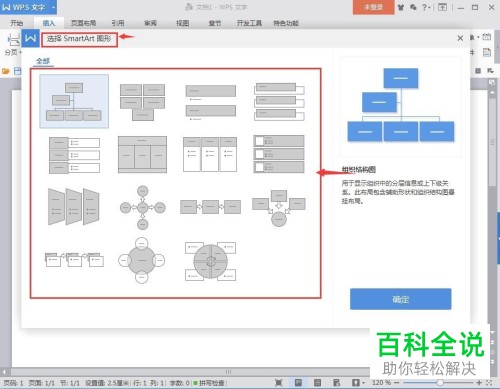Pick the three-column list layout
Screen dimensions: 500x389
tap(210, 154)
